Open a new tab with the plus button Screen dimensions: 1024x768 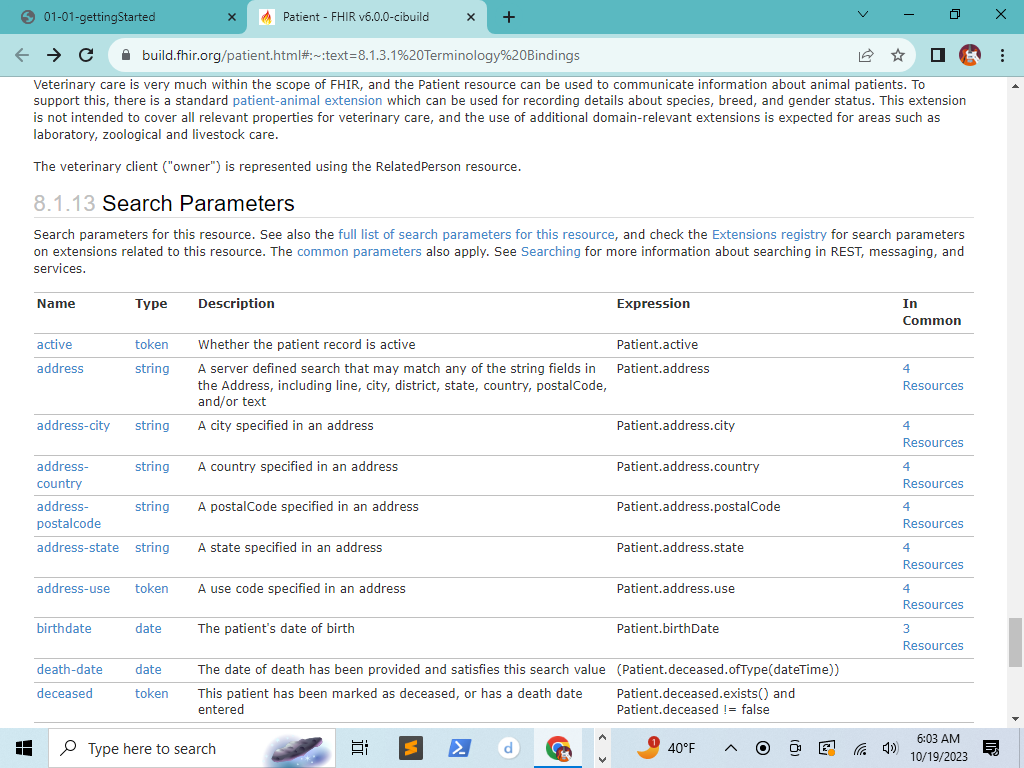(509, 17)
